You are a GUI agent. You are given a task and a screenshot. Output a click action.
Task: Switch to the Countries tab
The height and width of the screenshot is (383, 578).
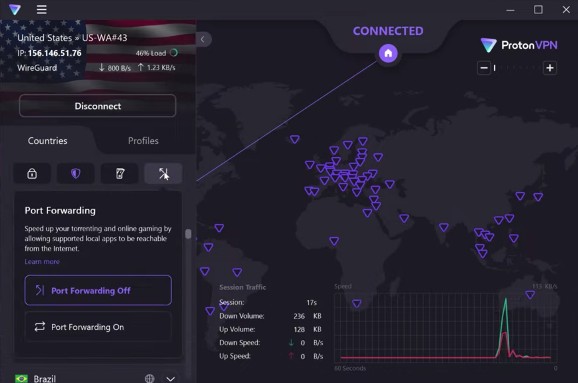[48, 141]
